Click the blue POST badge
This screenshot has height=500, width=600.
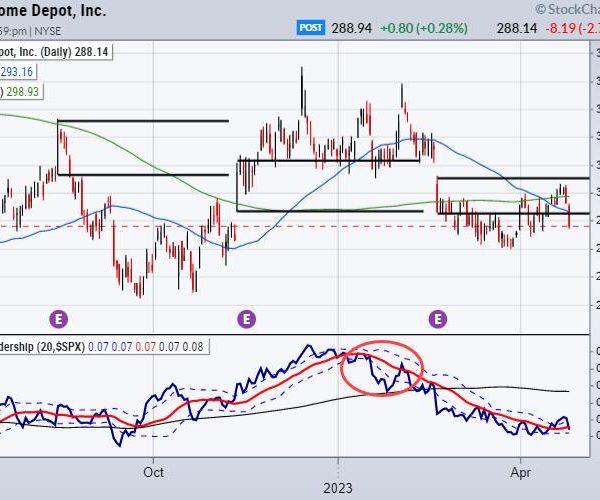pos(310,28)
